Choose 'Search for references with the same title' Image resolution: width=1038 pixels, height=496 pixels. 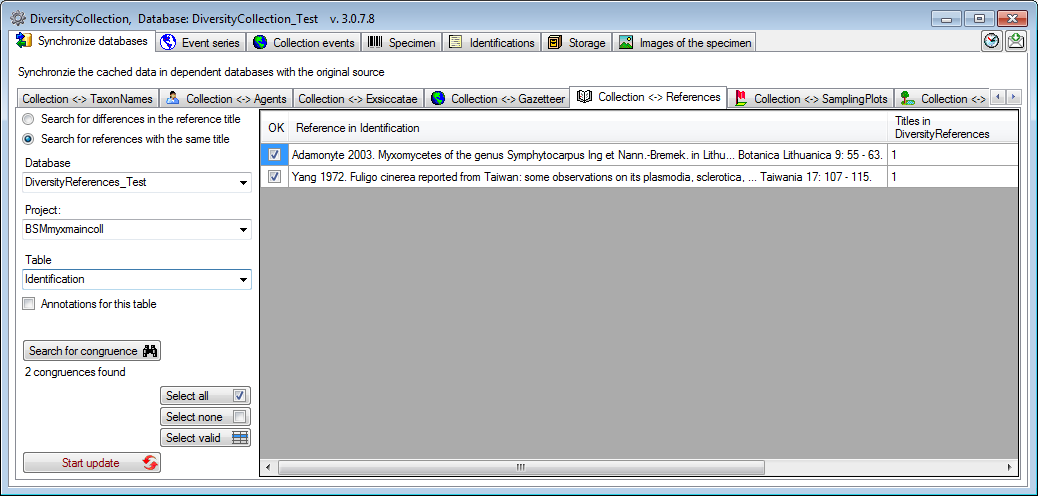pos(126,139)
